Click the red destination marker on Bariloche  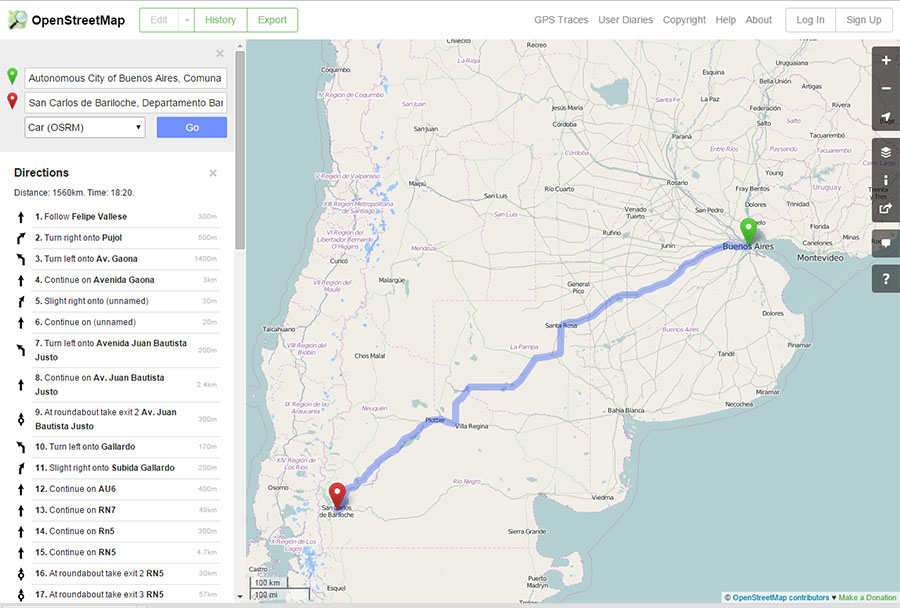(337, 496)
